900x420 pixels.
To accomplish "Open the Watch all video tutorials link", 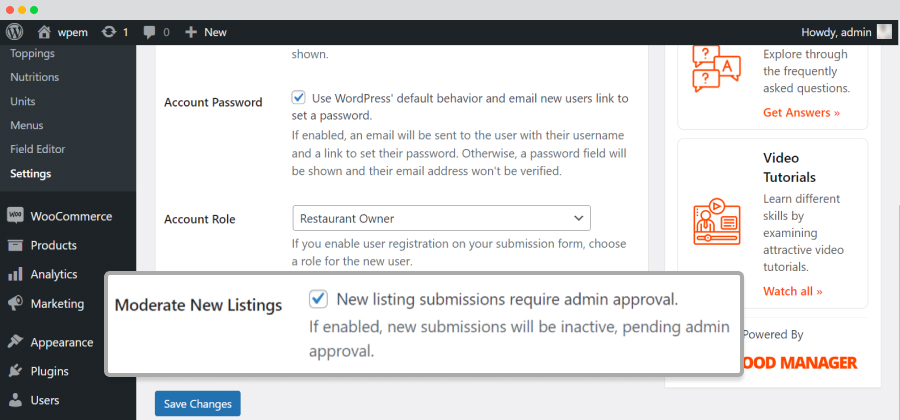I will [793, 291].
